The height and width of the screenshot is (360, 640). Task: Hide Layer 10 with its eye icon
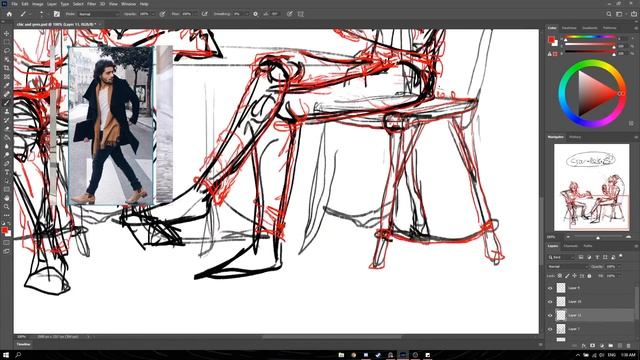pyautogui.click(x=550, y=302)
